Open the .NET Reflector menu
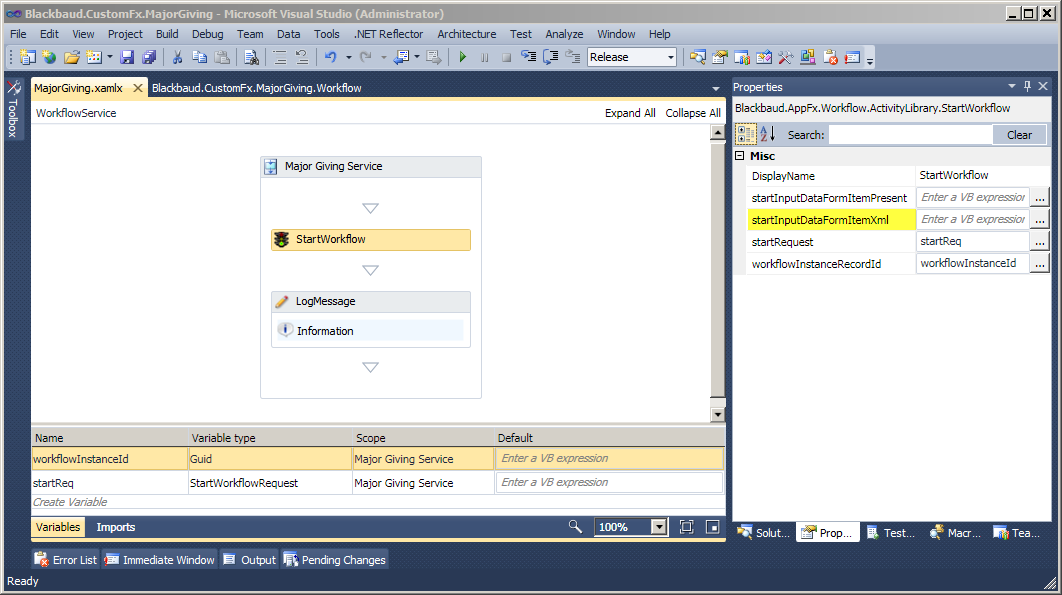The image size is (1062, 595). click(x=390, y=33)
